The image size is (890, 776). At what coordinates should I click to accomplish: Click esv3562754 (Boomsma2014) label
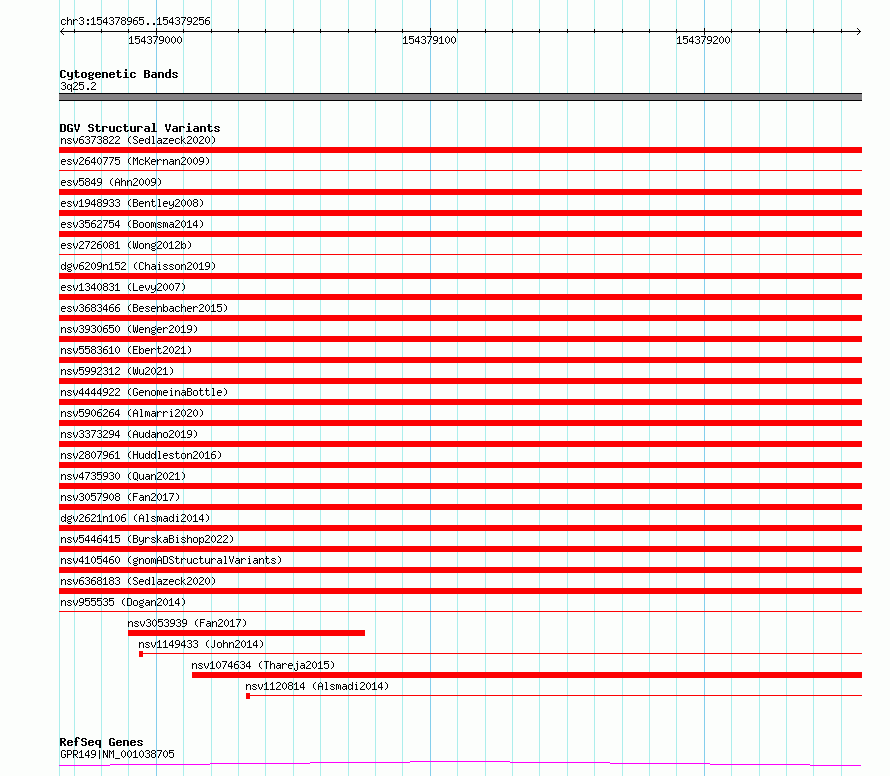(x=132, y=224)
